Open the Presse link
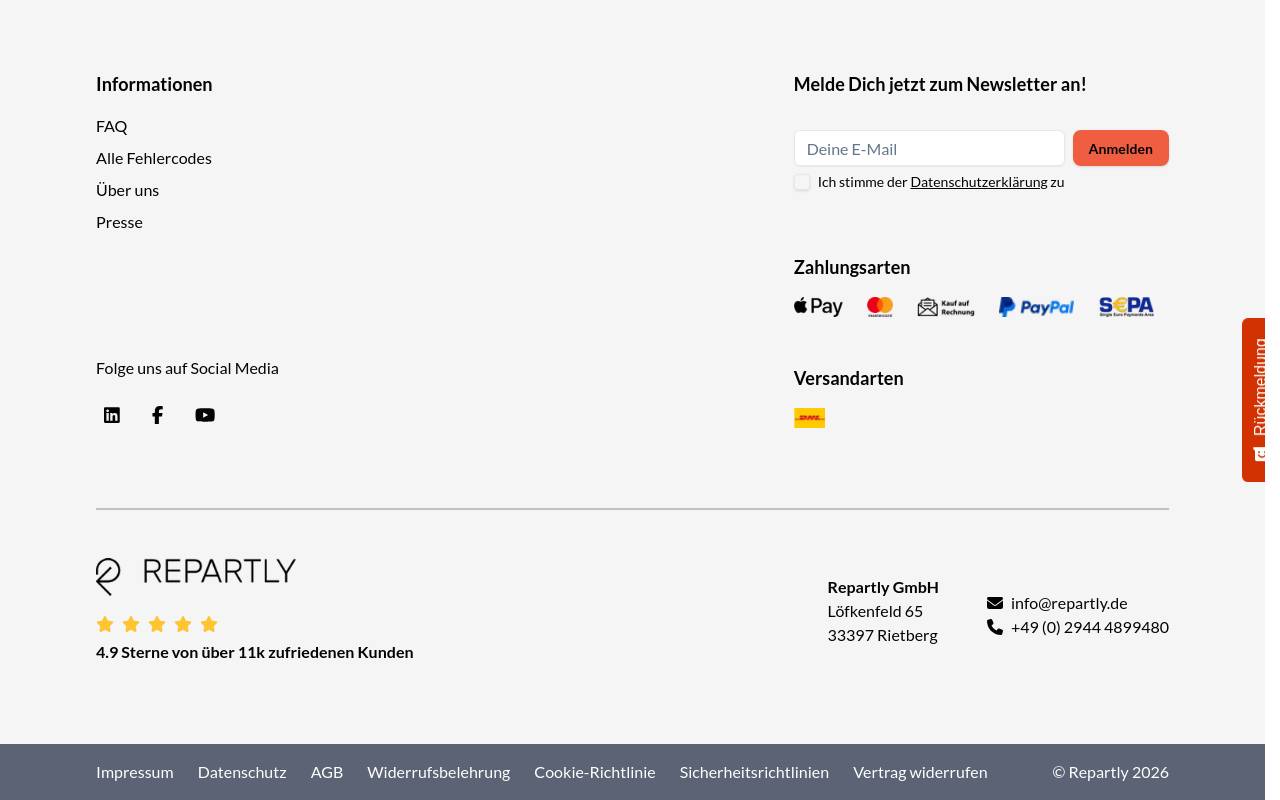 [x=119, y=222]
